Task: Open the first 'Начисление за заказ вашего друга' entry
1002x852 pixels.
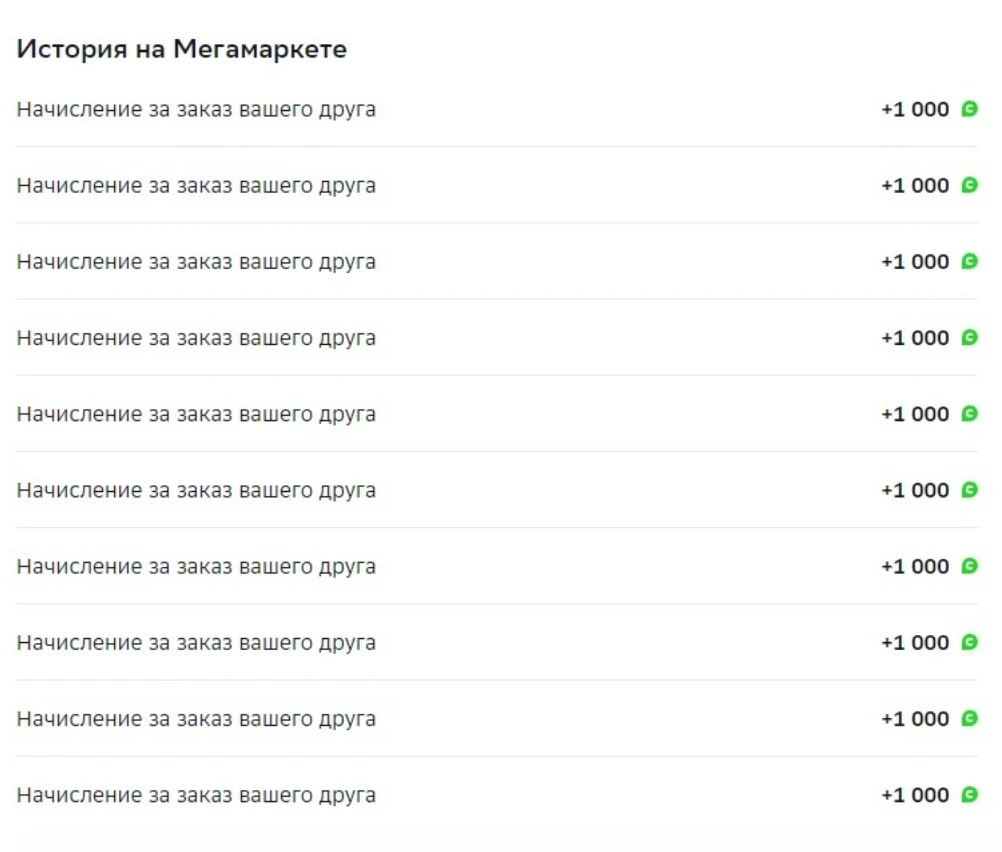Action: [196, 110]
